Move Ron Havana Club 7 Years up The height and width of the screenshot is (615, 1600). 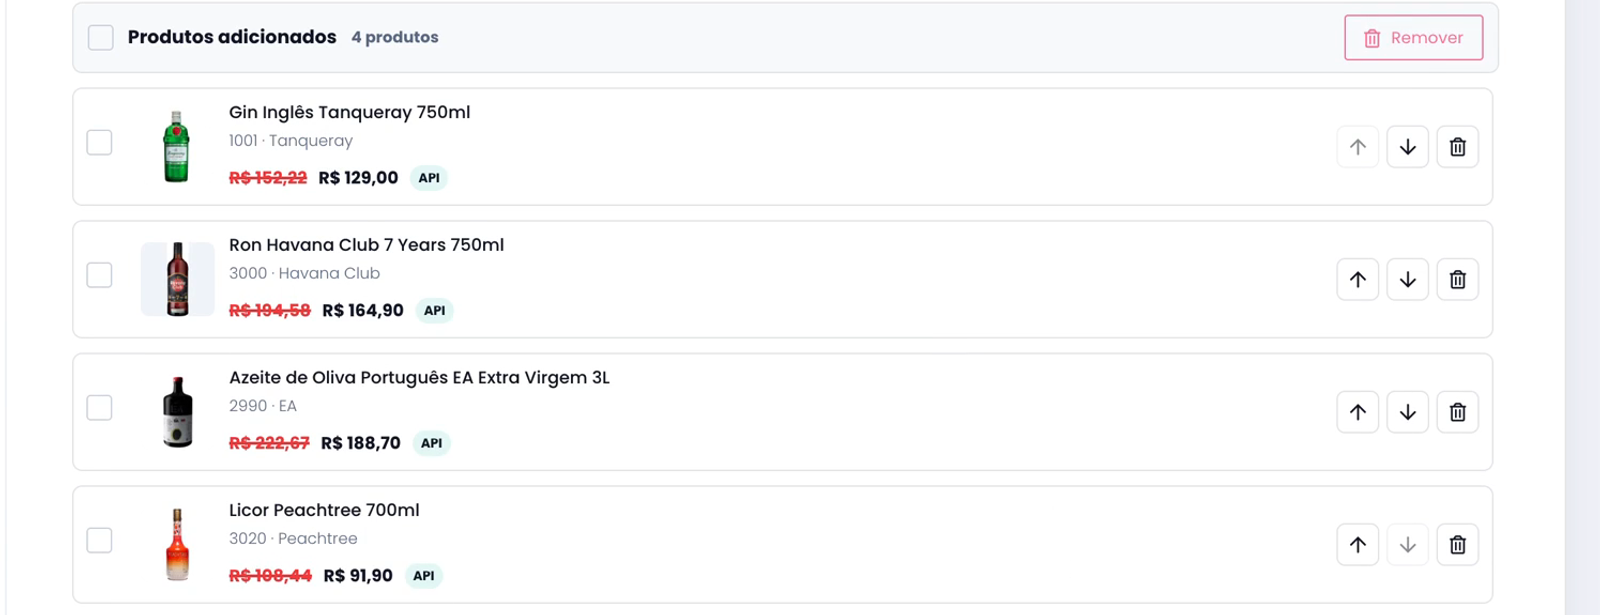1357,279
